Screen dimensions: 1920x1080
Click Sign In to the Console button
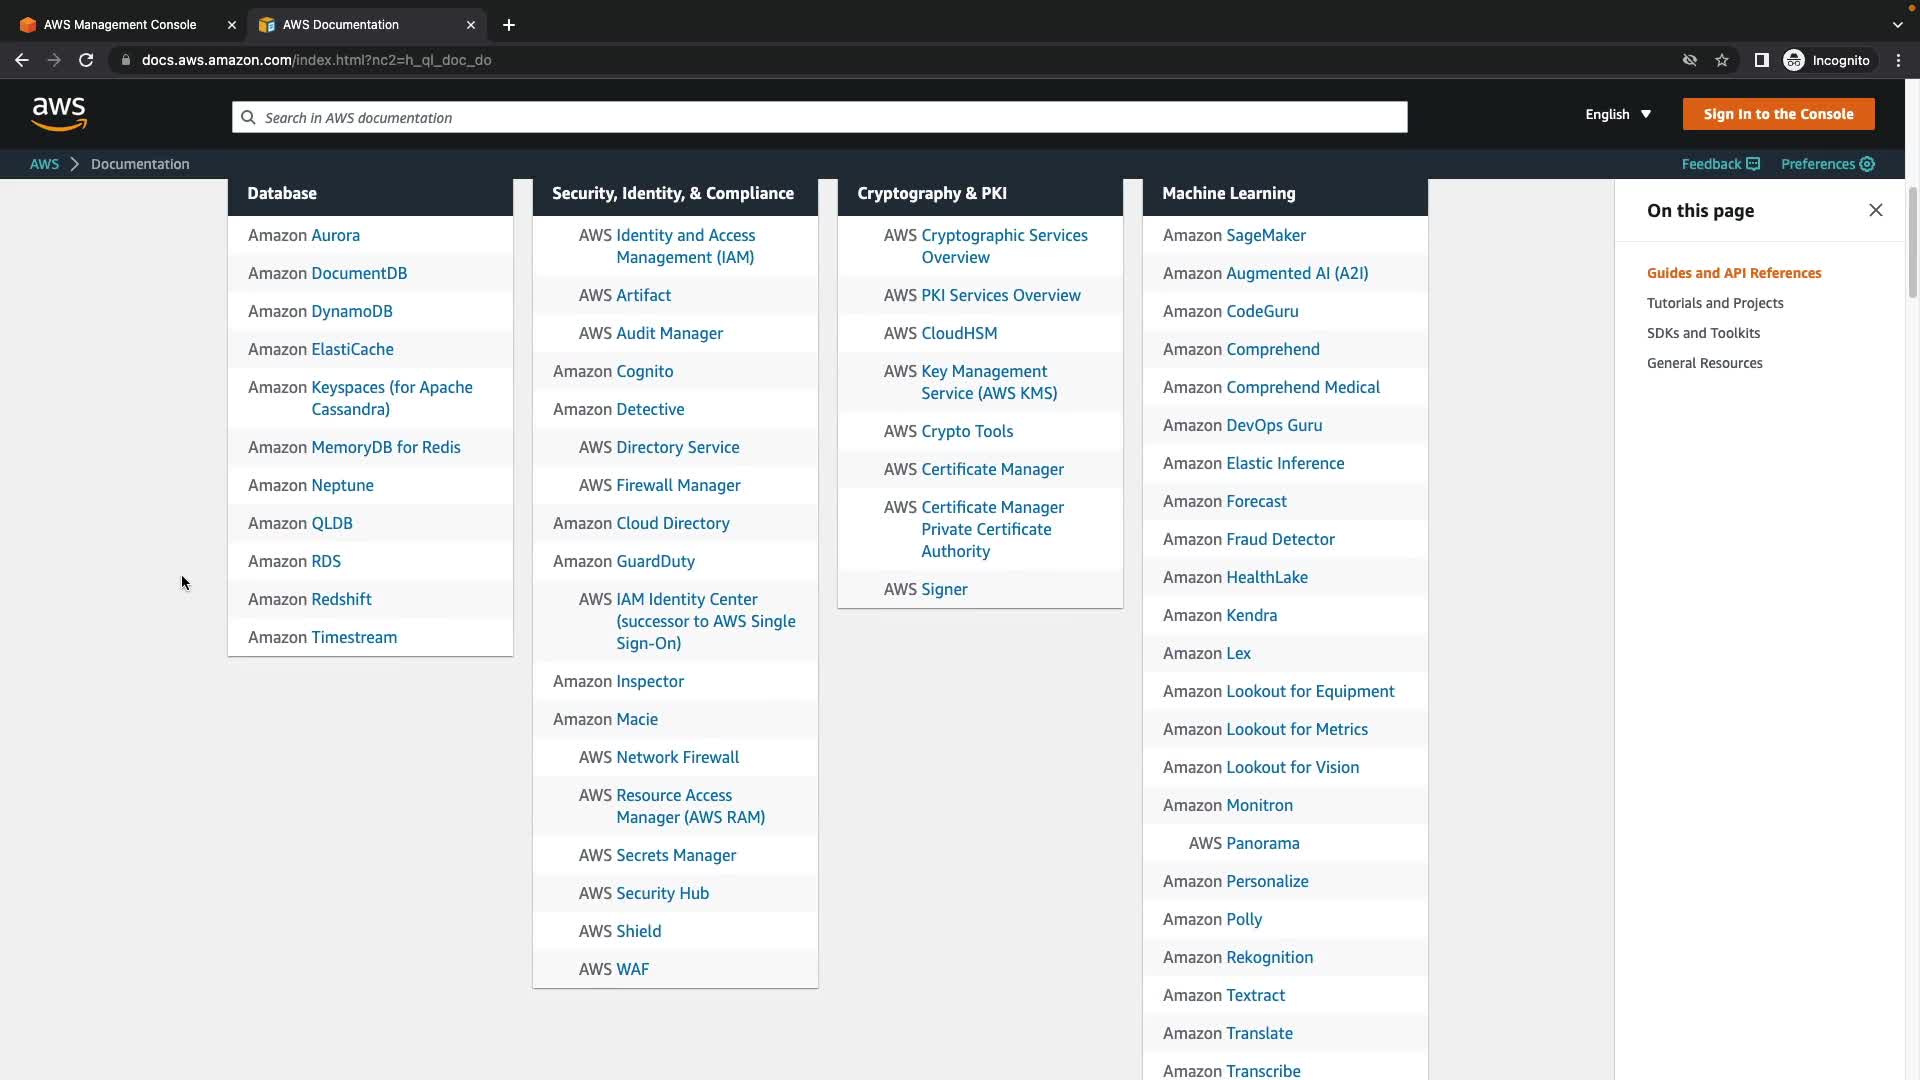pos(1777,114)
